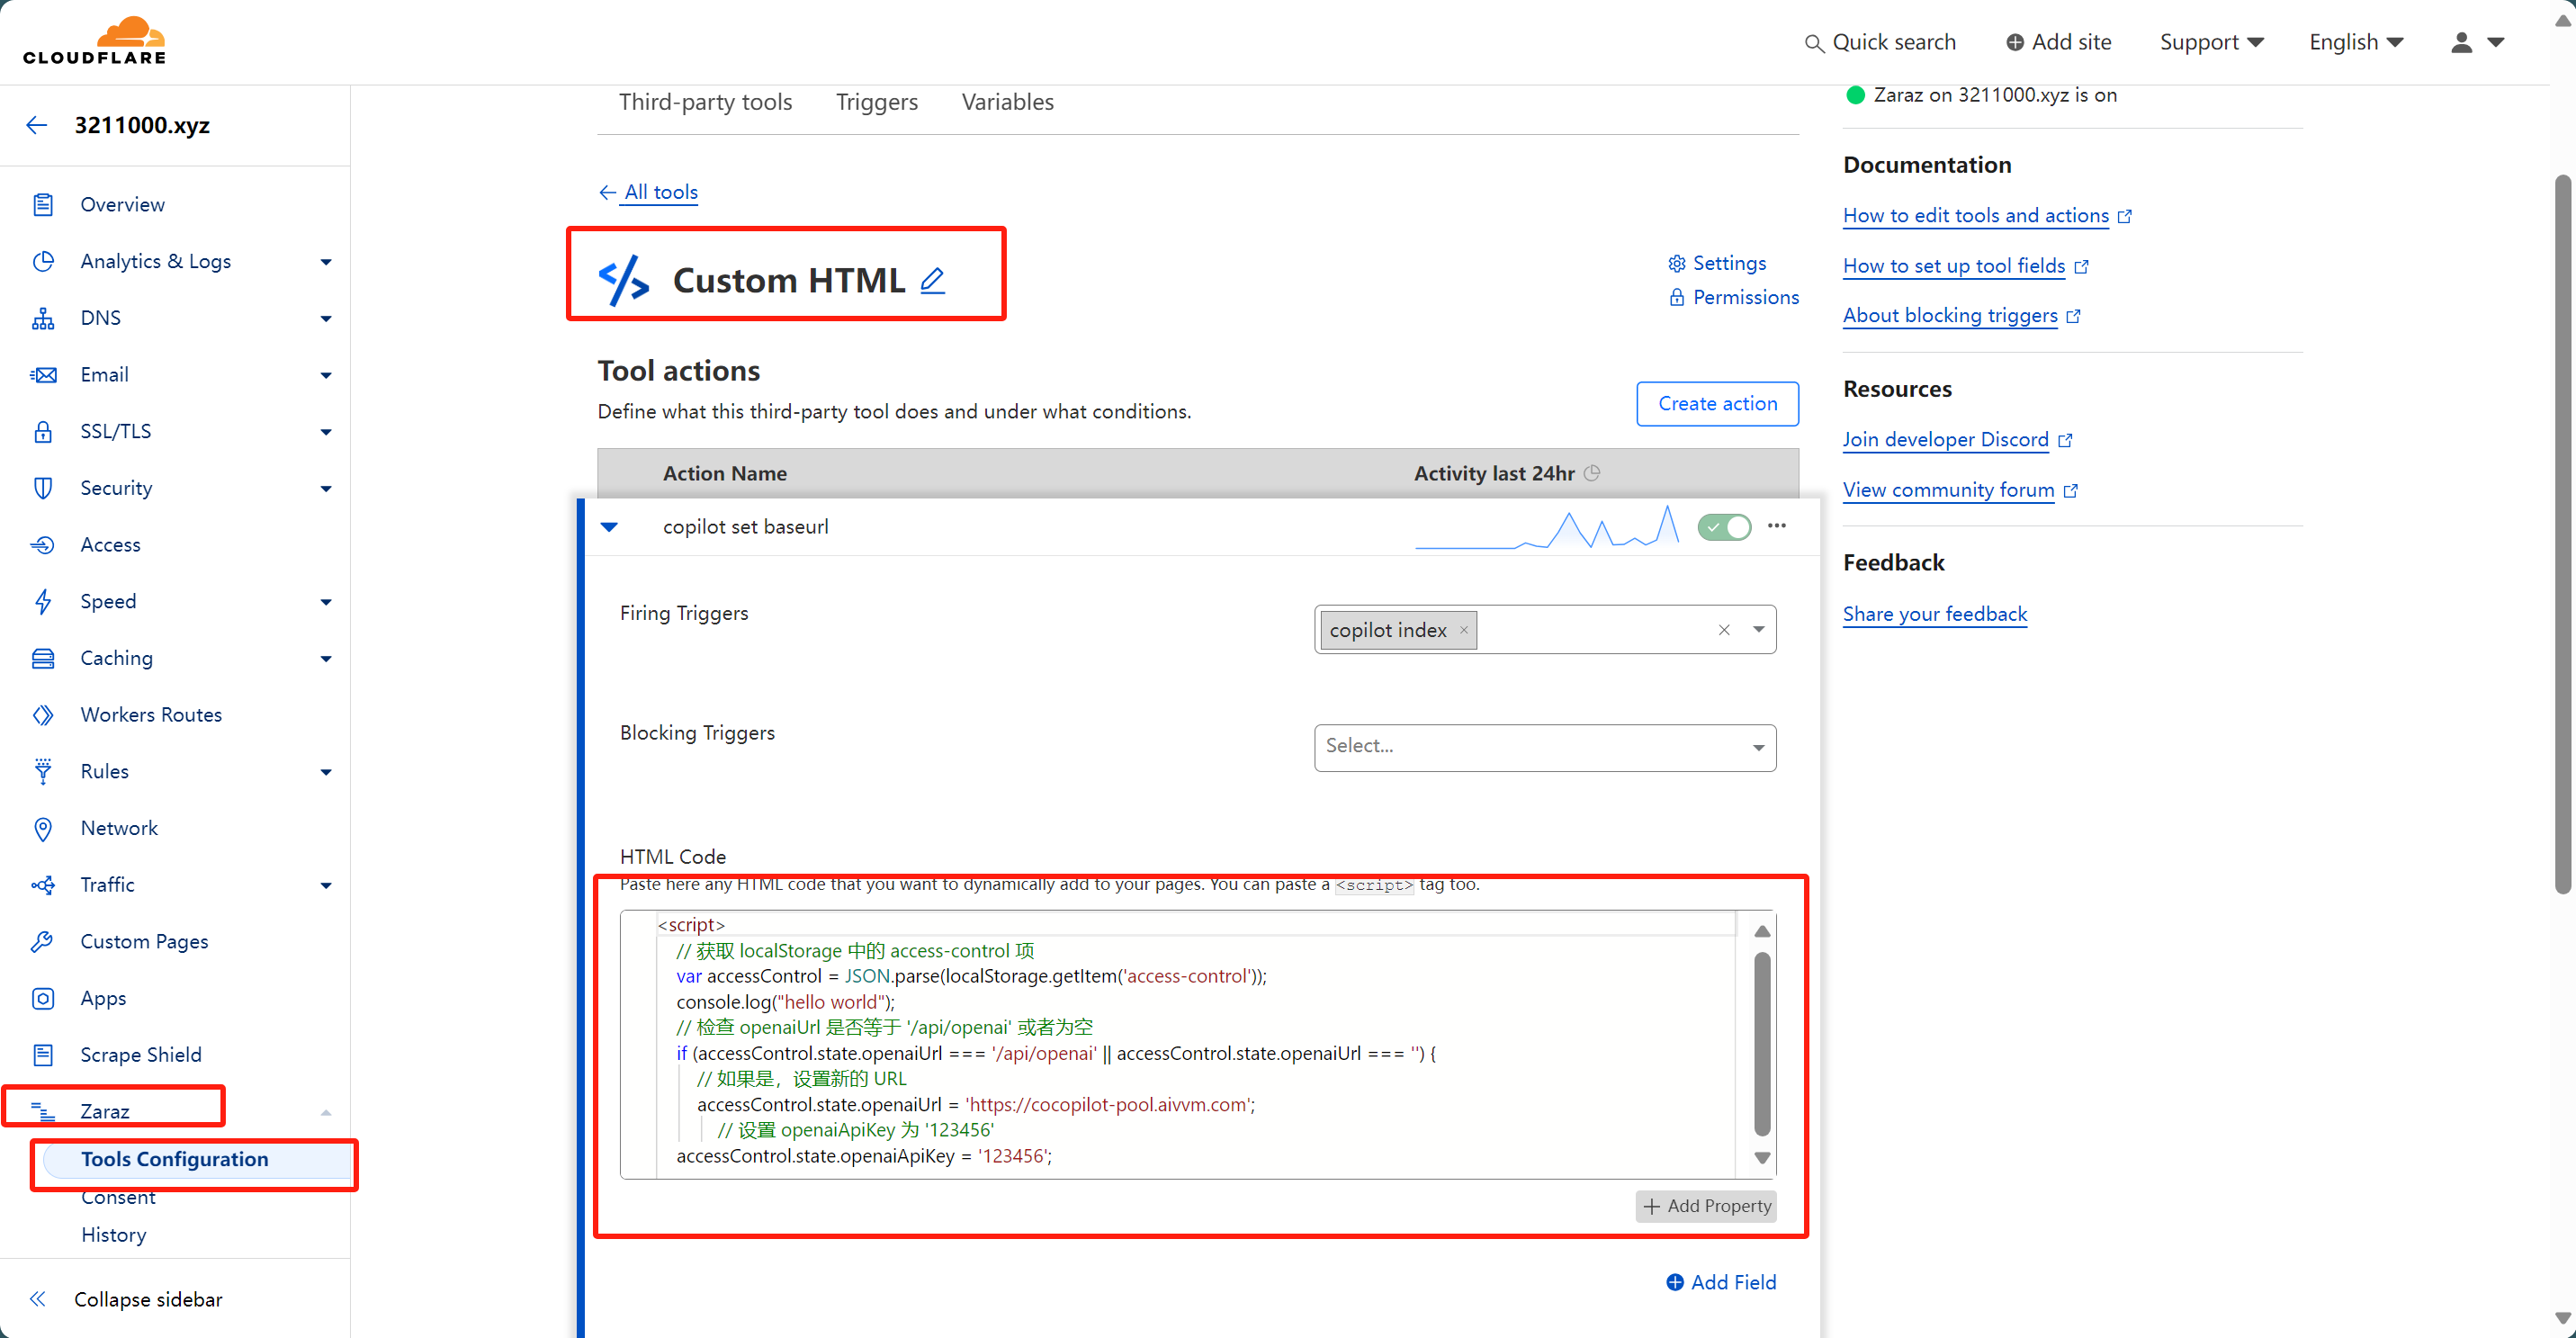
Task: Switch to the Triggers tab
Action: click(877, 102)
